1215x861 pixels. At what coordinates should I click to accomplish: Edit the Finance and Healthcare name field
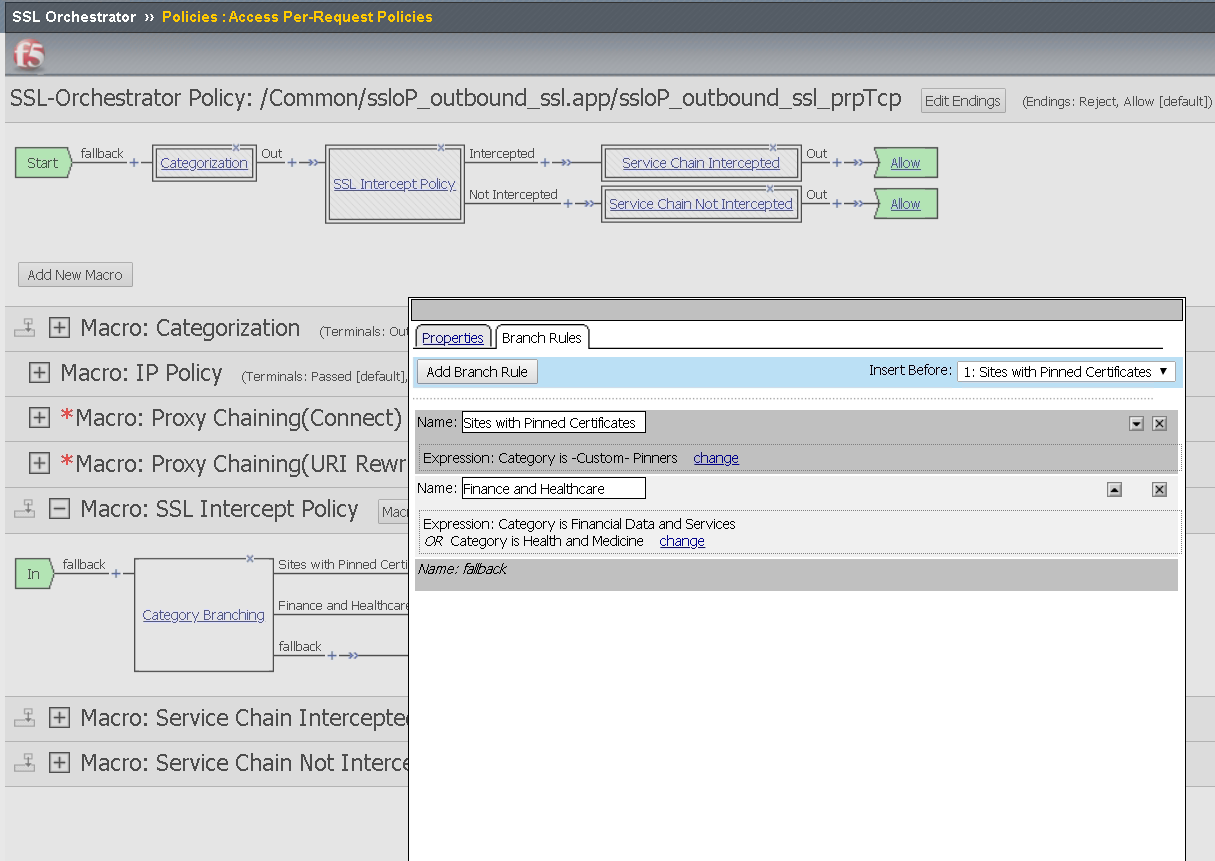click(554, 489)
